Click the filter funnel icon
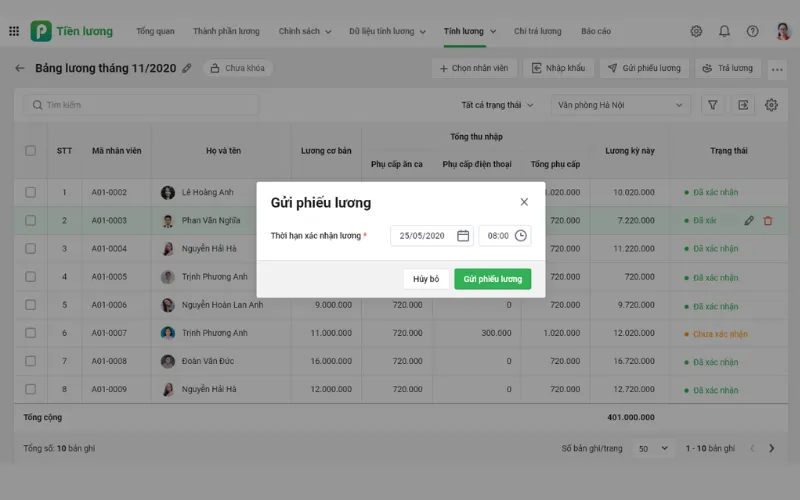Image resolution: width=800 pixels, height=500 pixels. pos(713,105)
